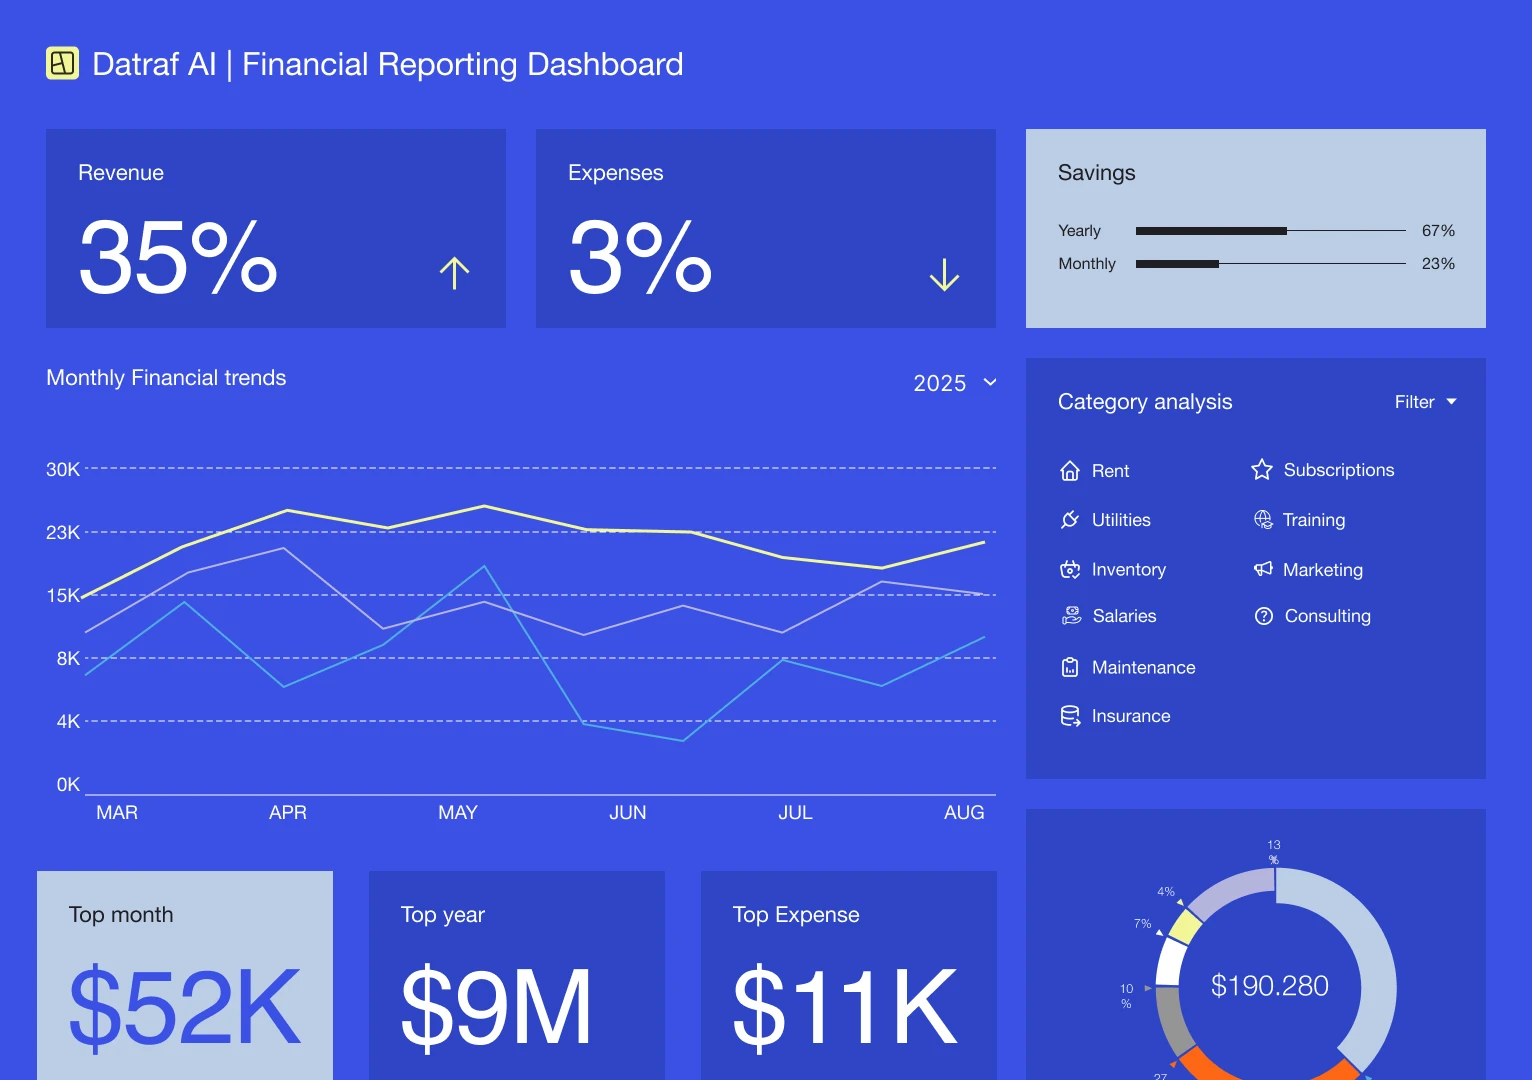Click the 23K y-axis label
Screen dimensions: 1532x1080
click(x=63, y=532)
